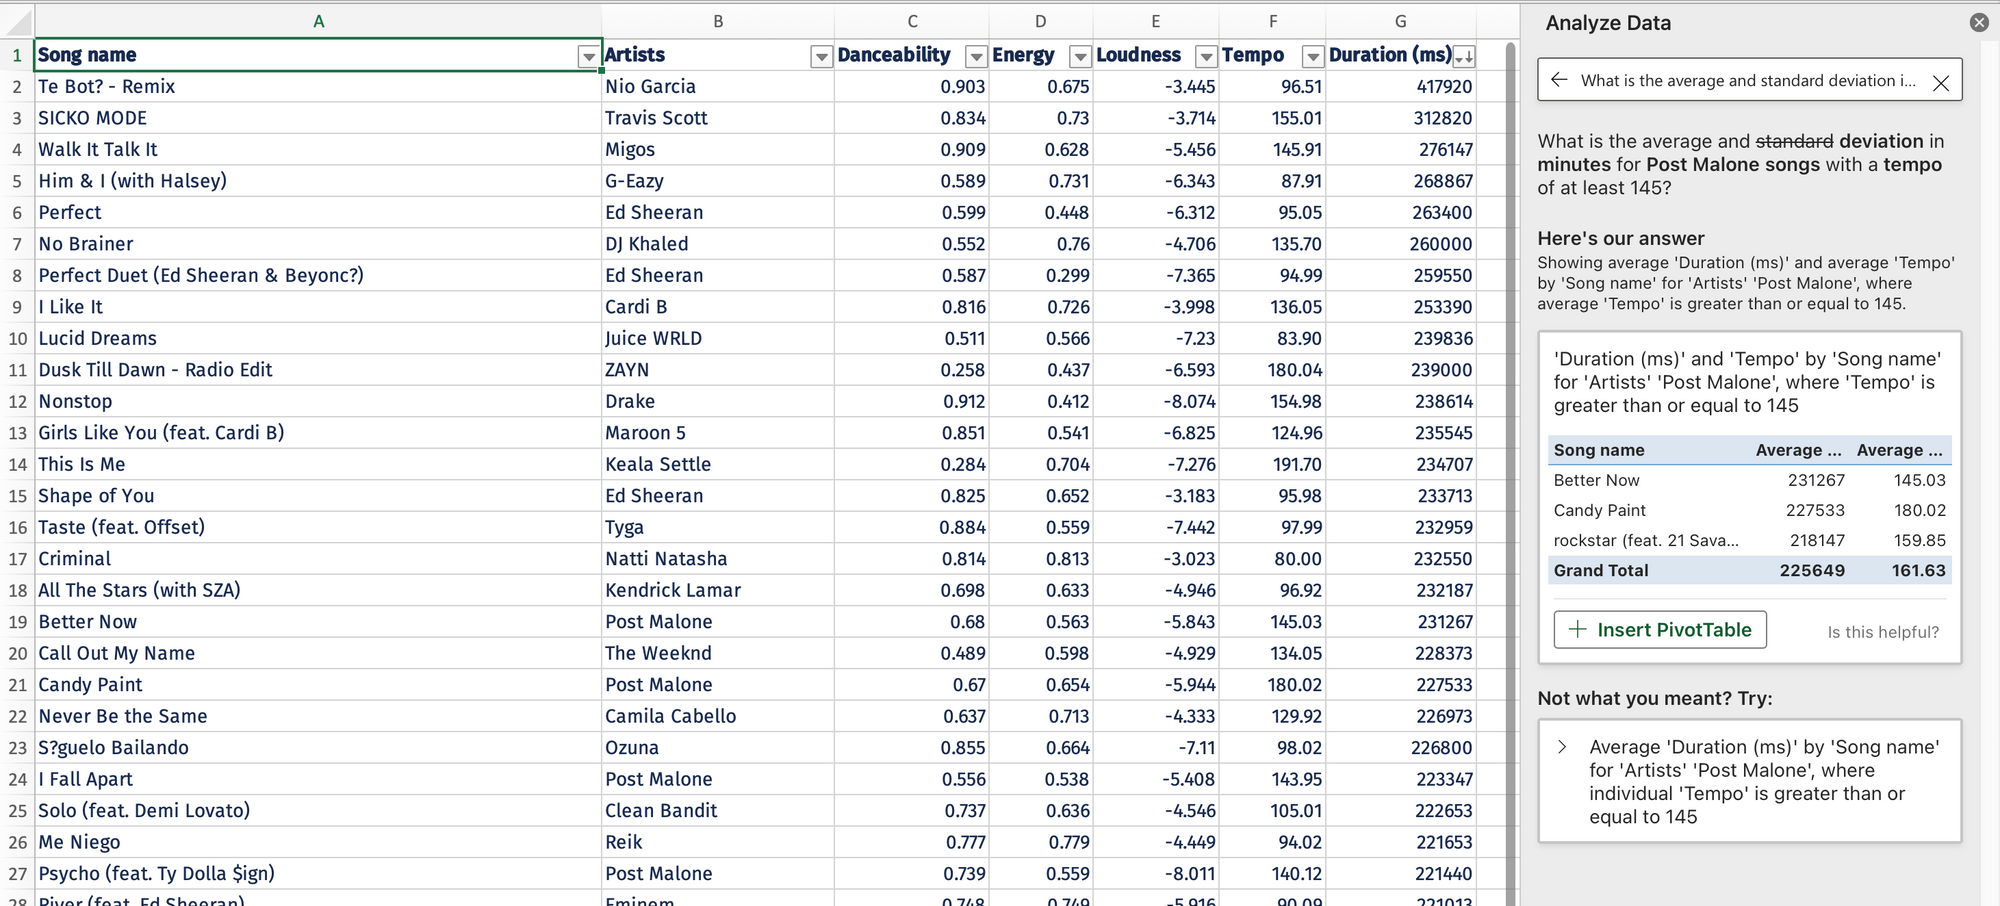The height and width of the screenshot is (906, 2000).
Task: Open the Artists filter dropdown
Action: pyautogui.click(x=821, y=56)
